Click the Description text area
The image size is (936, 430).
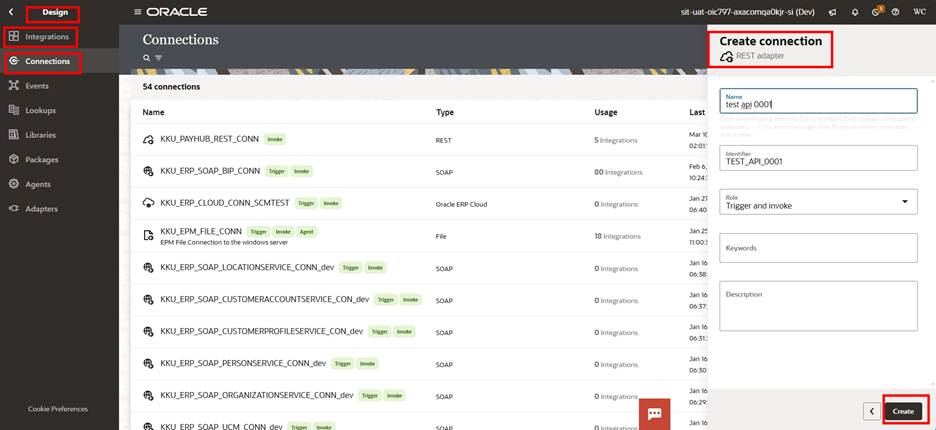[x=818, y=306]
